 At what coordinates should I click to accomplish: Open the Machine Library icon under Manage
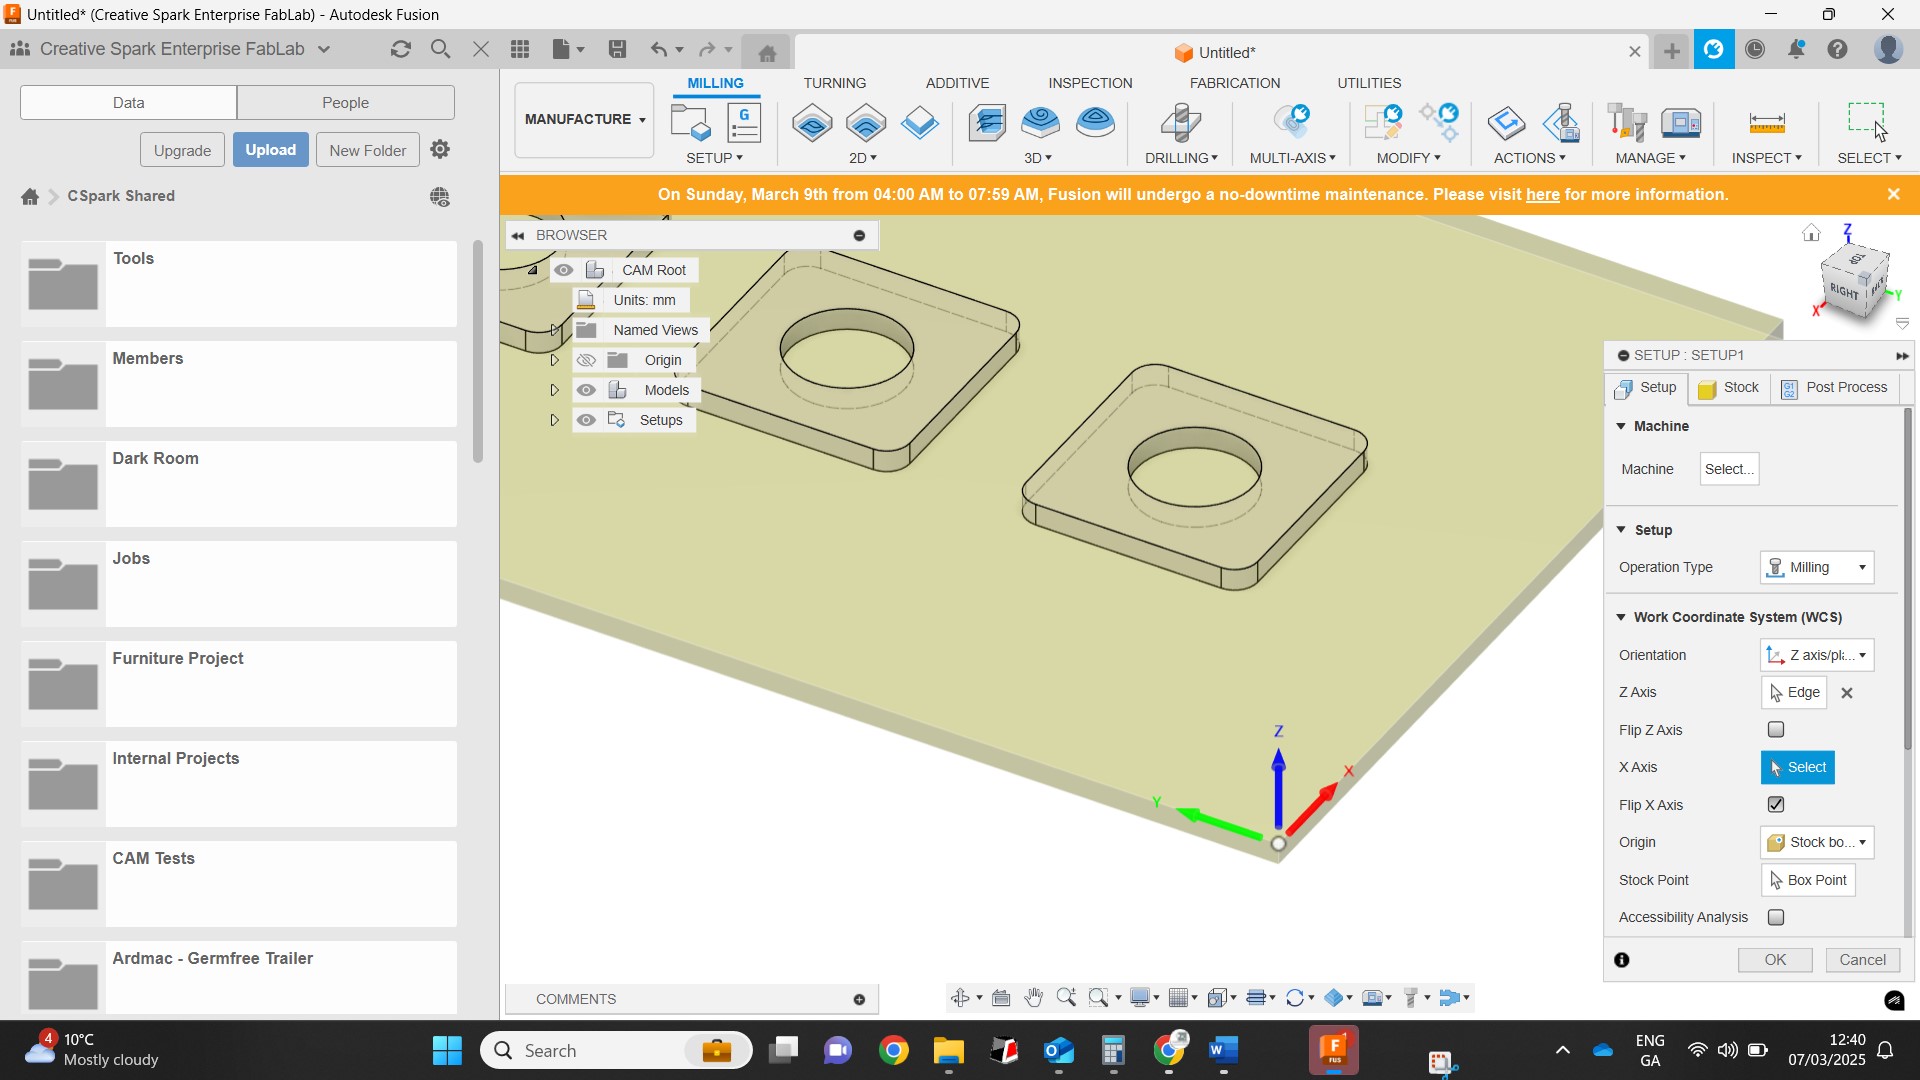tap(1681, 123)
